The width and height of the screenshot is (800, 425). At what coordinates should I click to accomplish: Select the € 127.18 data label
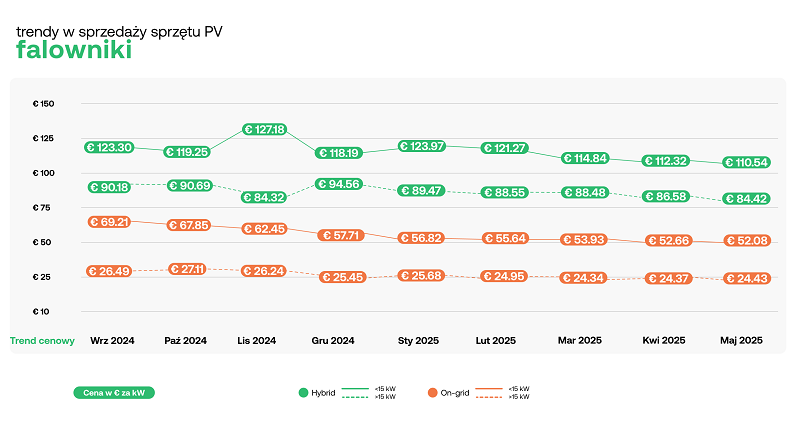point(265,129)
